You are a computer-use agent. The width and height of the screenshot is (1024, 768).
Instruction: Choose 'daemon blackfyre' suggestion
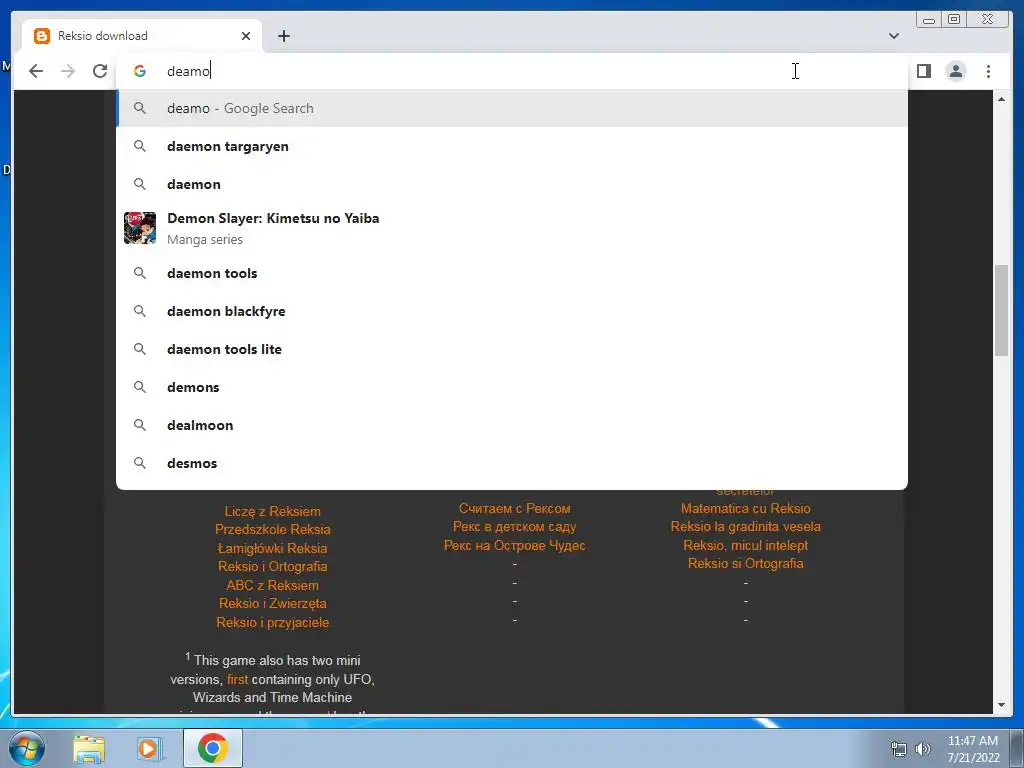512,311
